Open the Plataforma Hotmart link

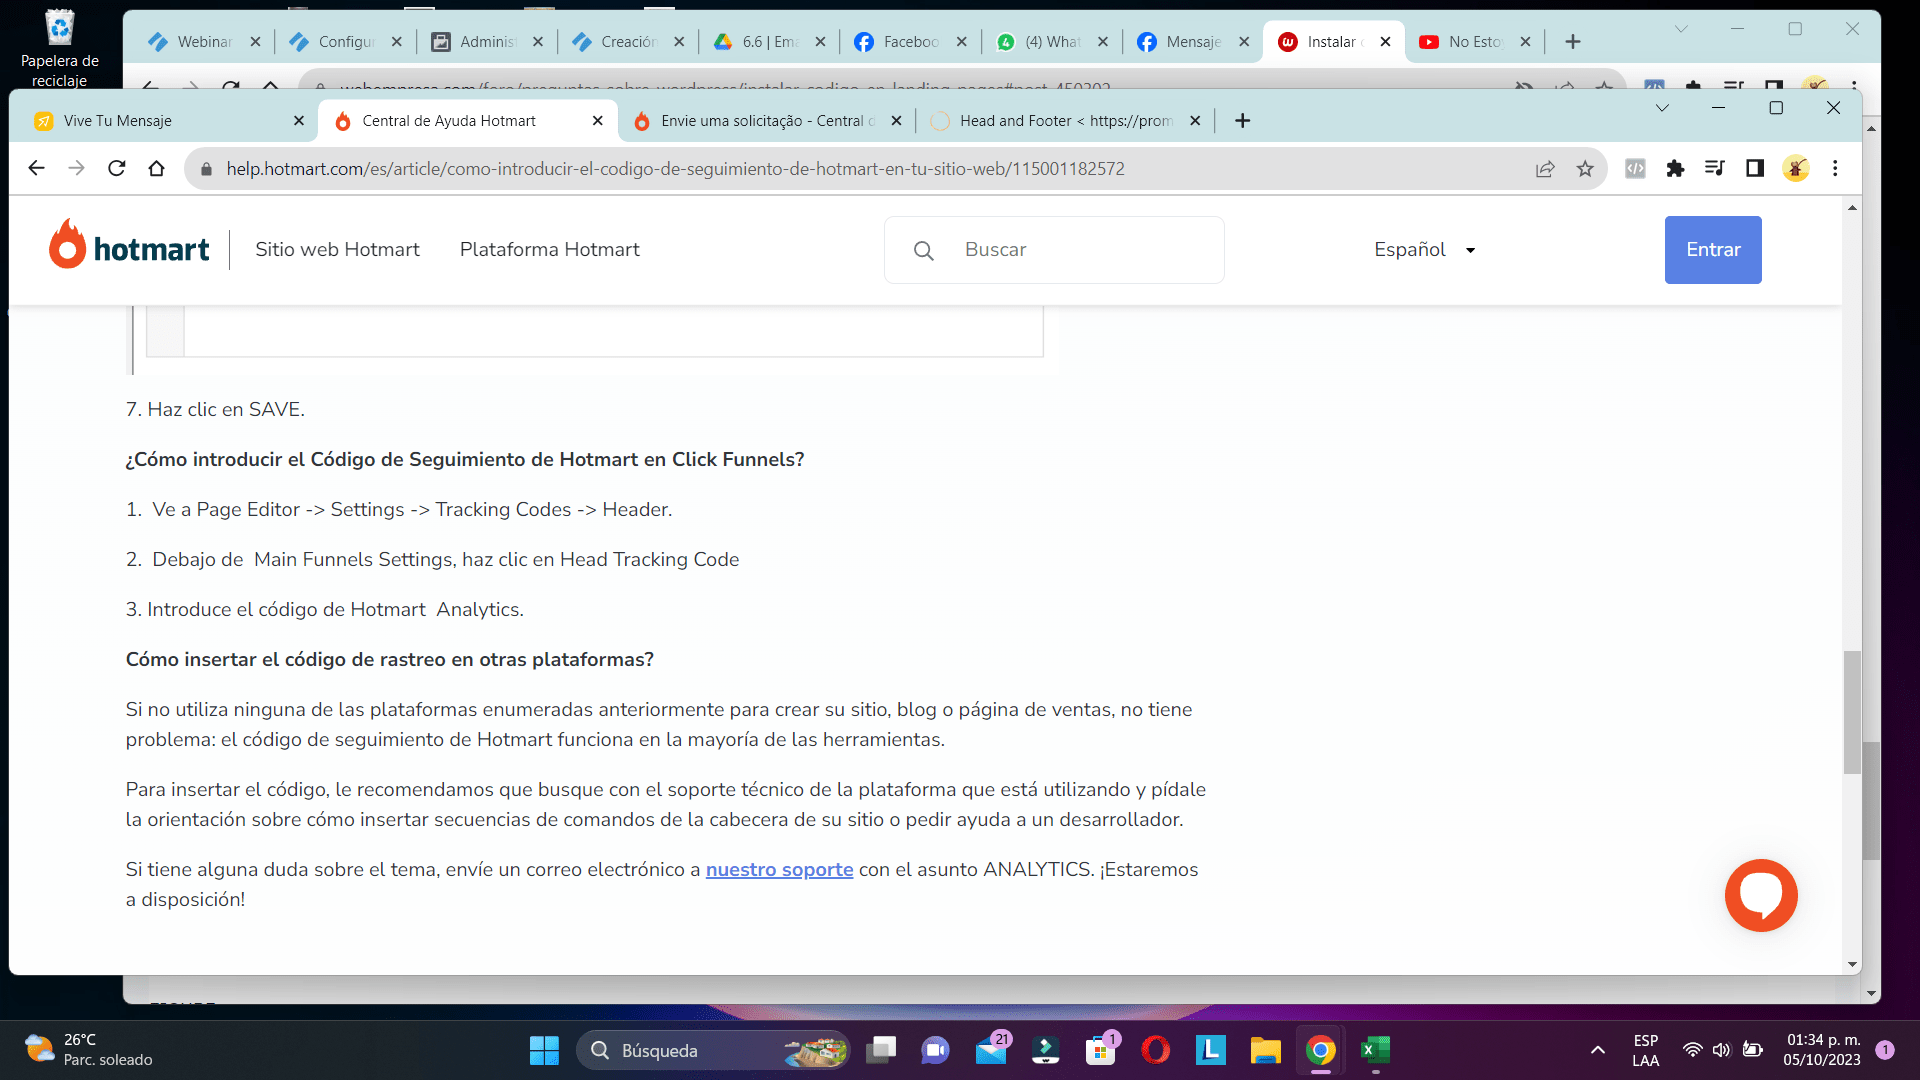point(549,250)
